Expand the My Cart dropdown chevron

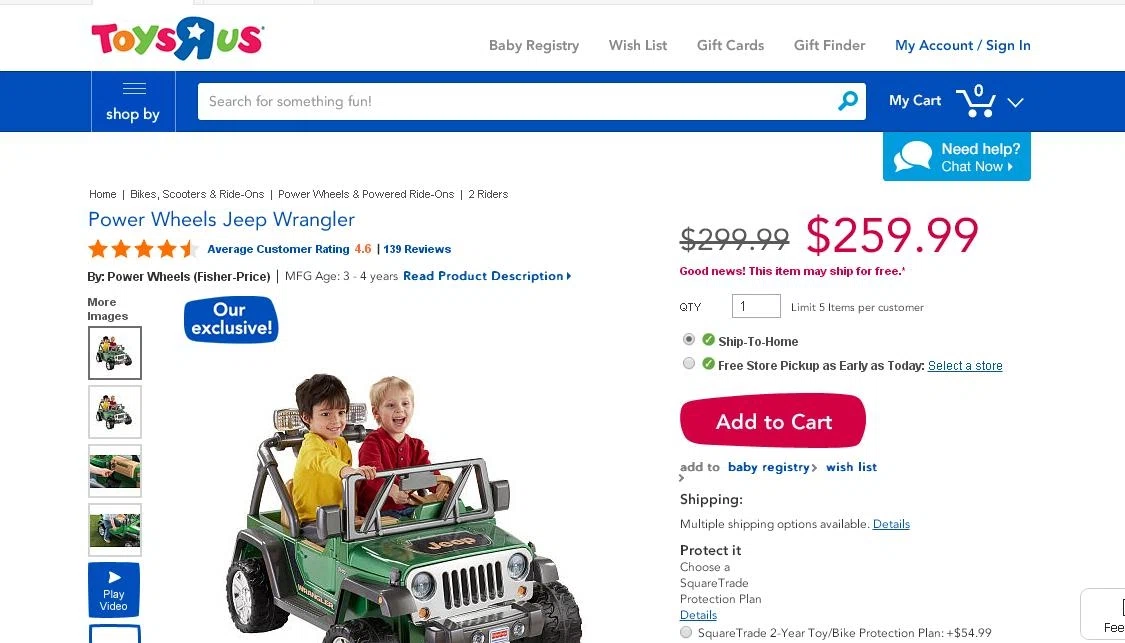pyautogui.click(x=1015, y=102)
